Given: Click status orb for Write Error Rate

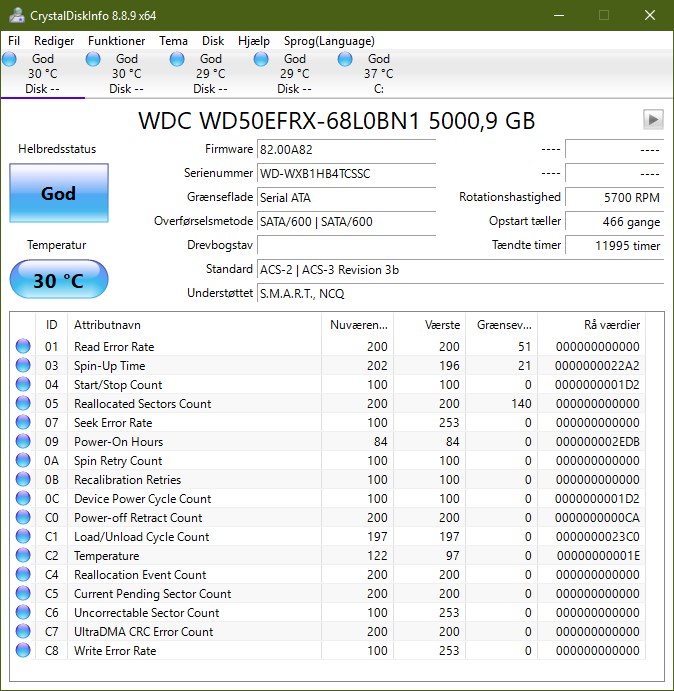Looking at the screenshot, I should tap(23, 650).
